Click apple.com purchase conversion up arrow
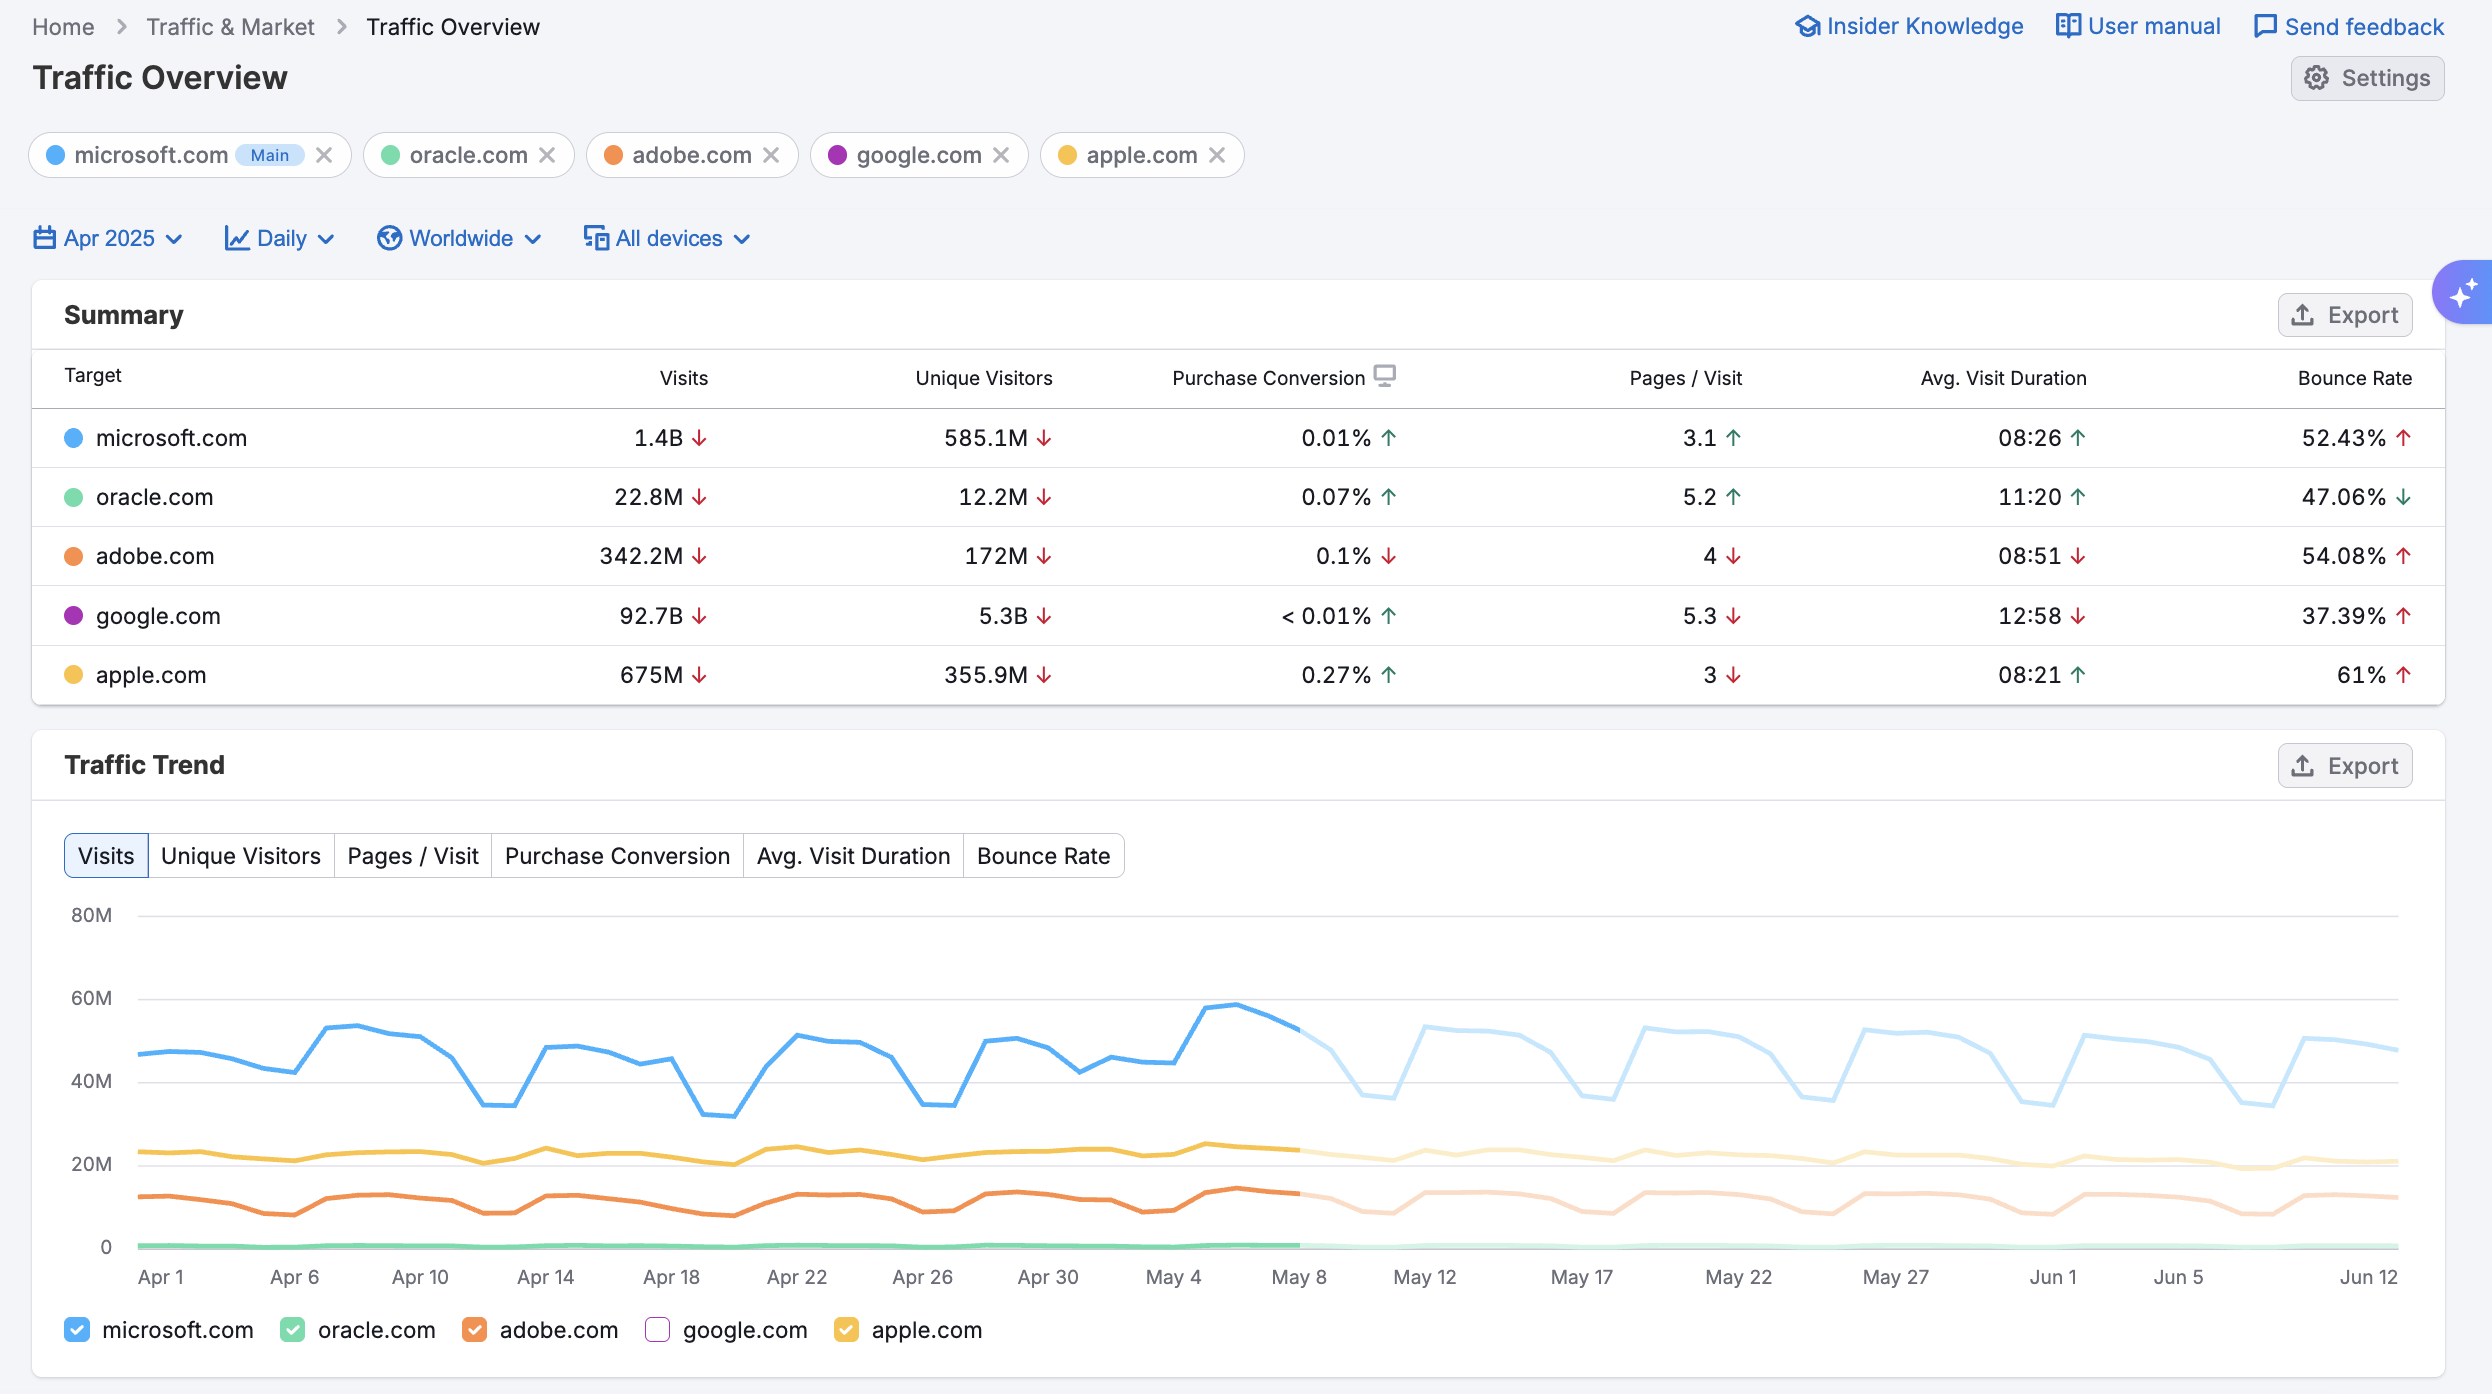The image size is (2492, 1394). coord(1389,675)
